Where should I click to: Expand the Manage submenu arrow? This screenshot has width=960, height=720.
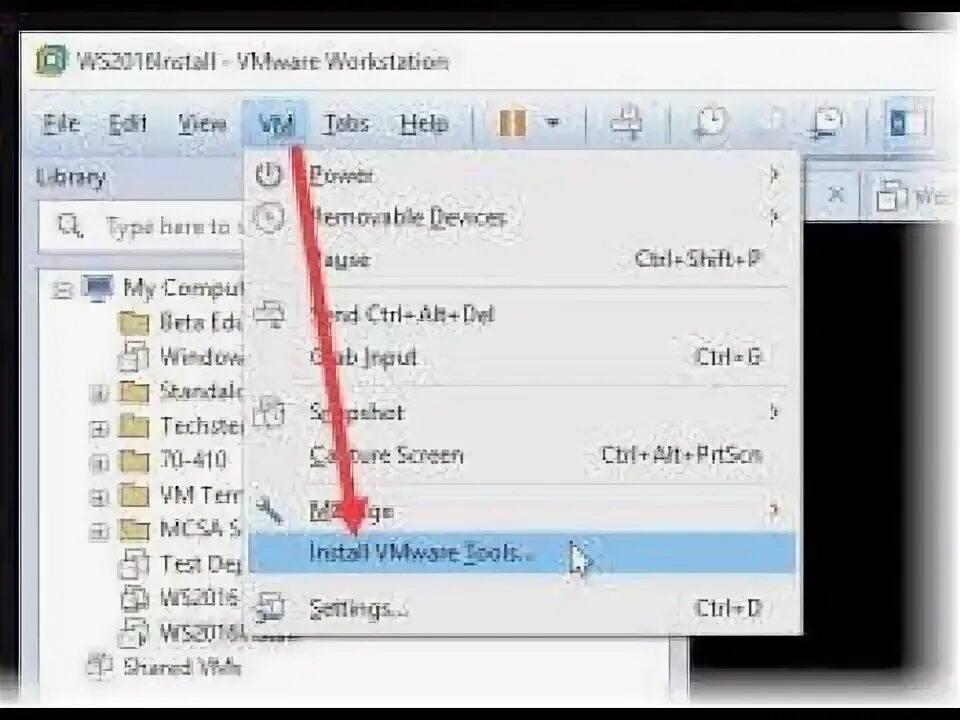click(x=774, y=510)
